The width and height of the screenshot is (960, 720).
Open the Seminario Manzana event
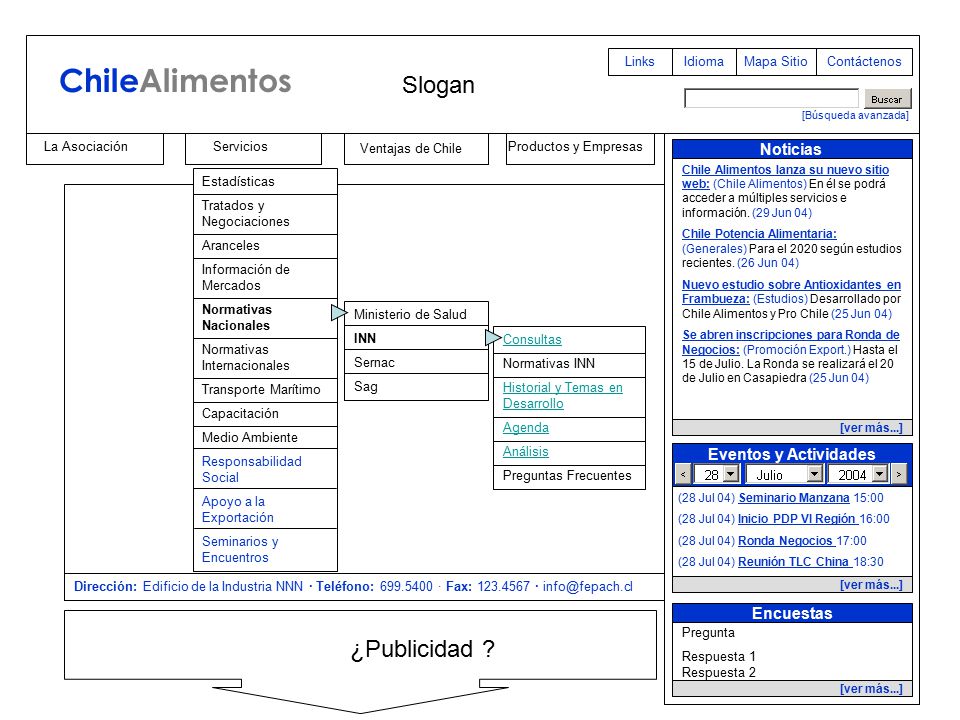pyautogui.click(x=793, y=498)
